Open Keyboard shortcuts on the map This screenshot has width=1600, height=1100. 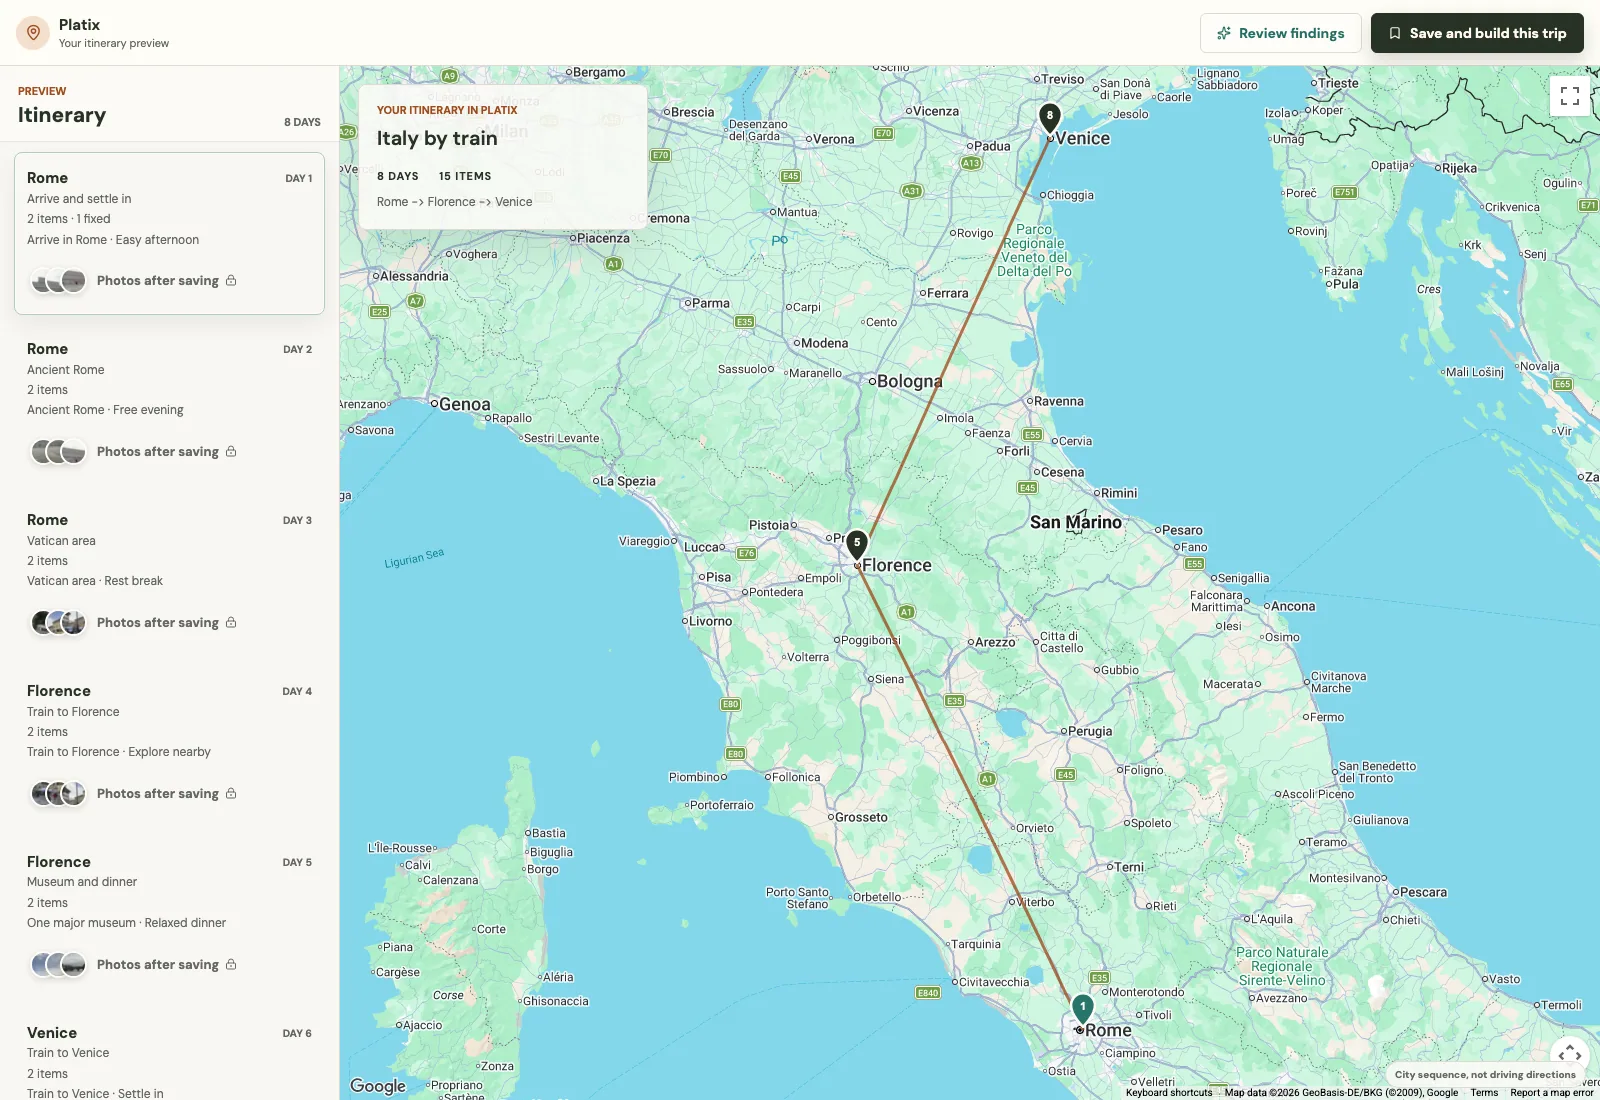click(x=1169, y=1093)
